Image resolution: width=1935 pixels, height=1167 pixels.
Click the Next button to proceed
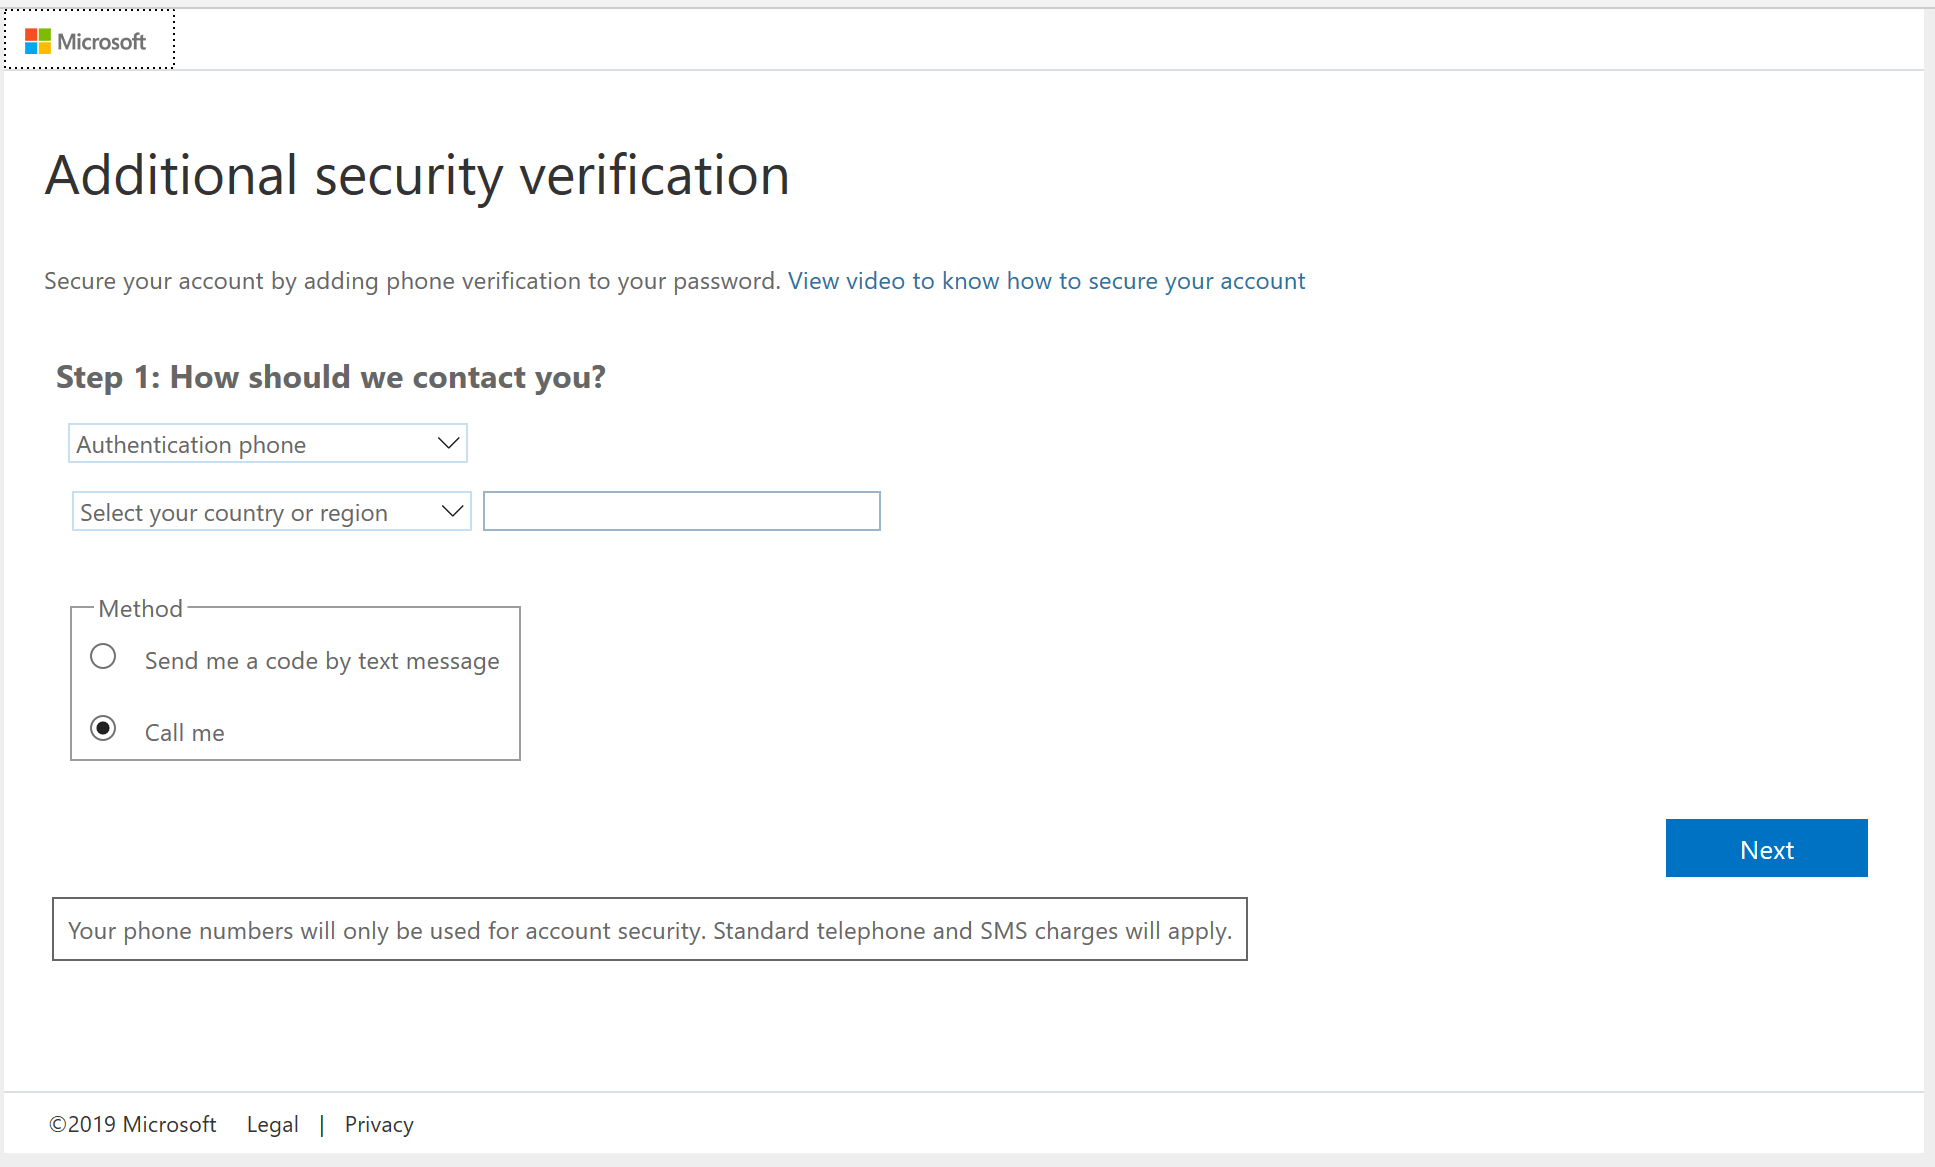click(1766, 848)
